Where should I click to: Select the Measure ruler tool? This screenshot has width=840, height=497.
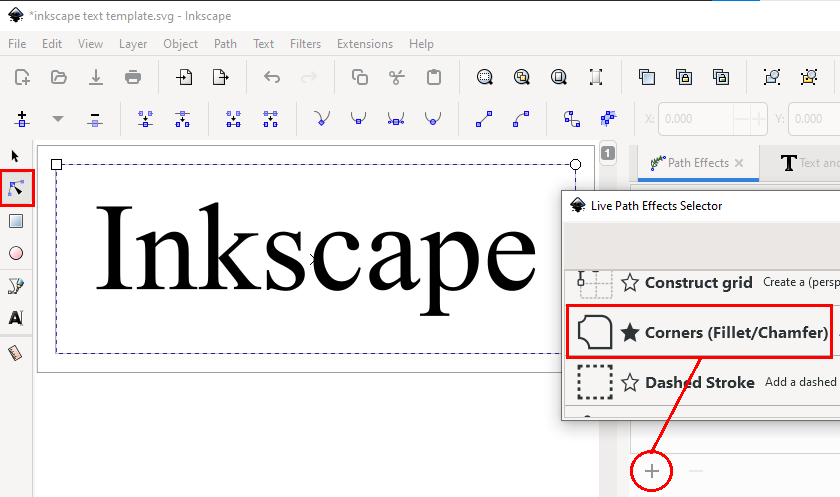(x=15, y=353)
